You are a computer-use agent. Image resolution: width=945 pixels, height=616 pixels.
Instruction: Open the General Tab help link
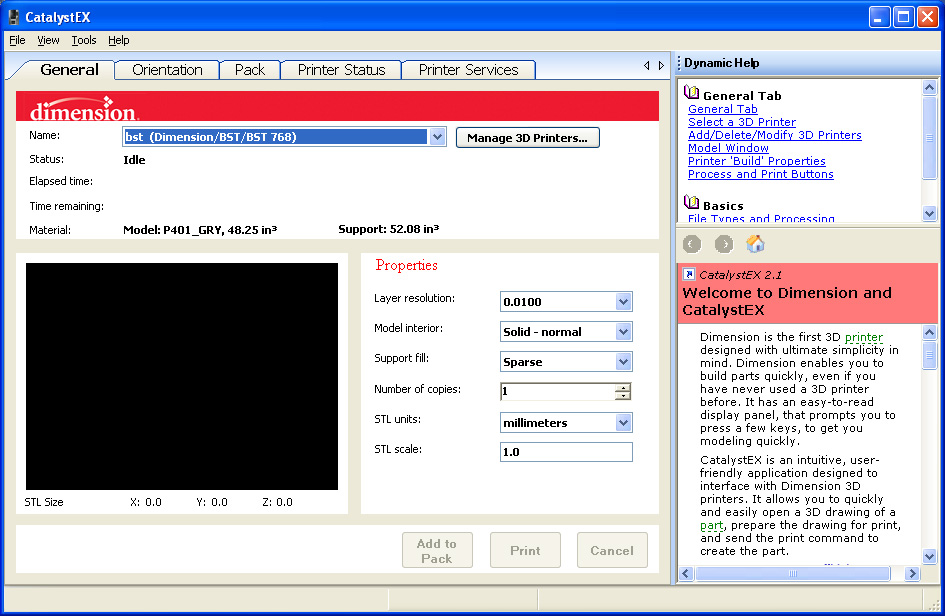coord(723,109)
